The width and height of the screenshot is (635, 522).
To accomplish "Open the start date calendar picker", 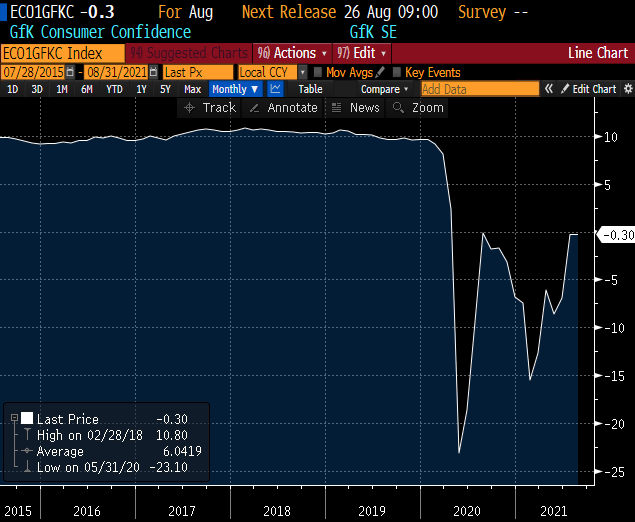I will 69,72.
